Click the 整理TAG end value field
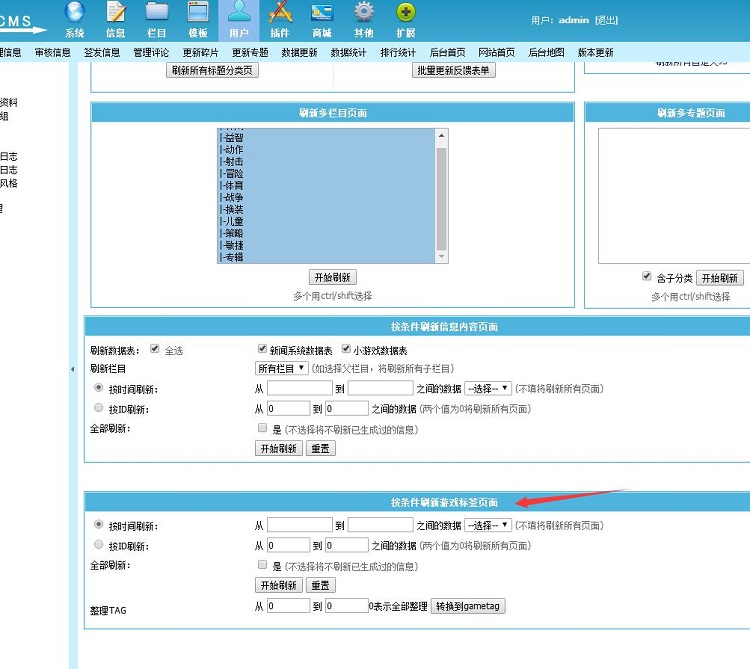The height and width of the screenshot is (669, 750). pos(347,606)
